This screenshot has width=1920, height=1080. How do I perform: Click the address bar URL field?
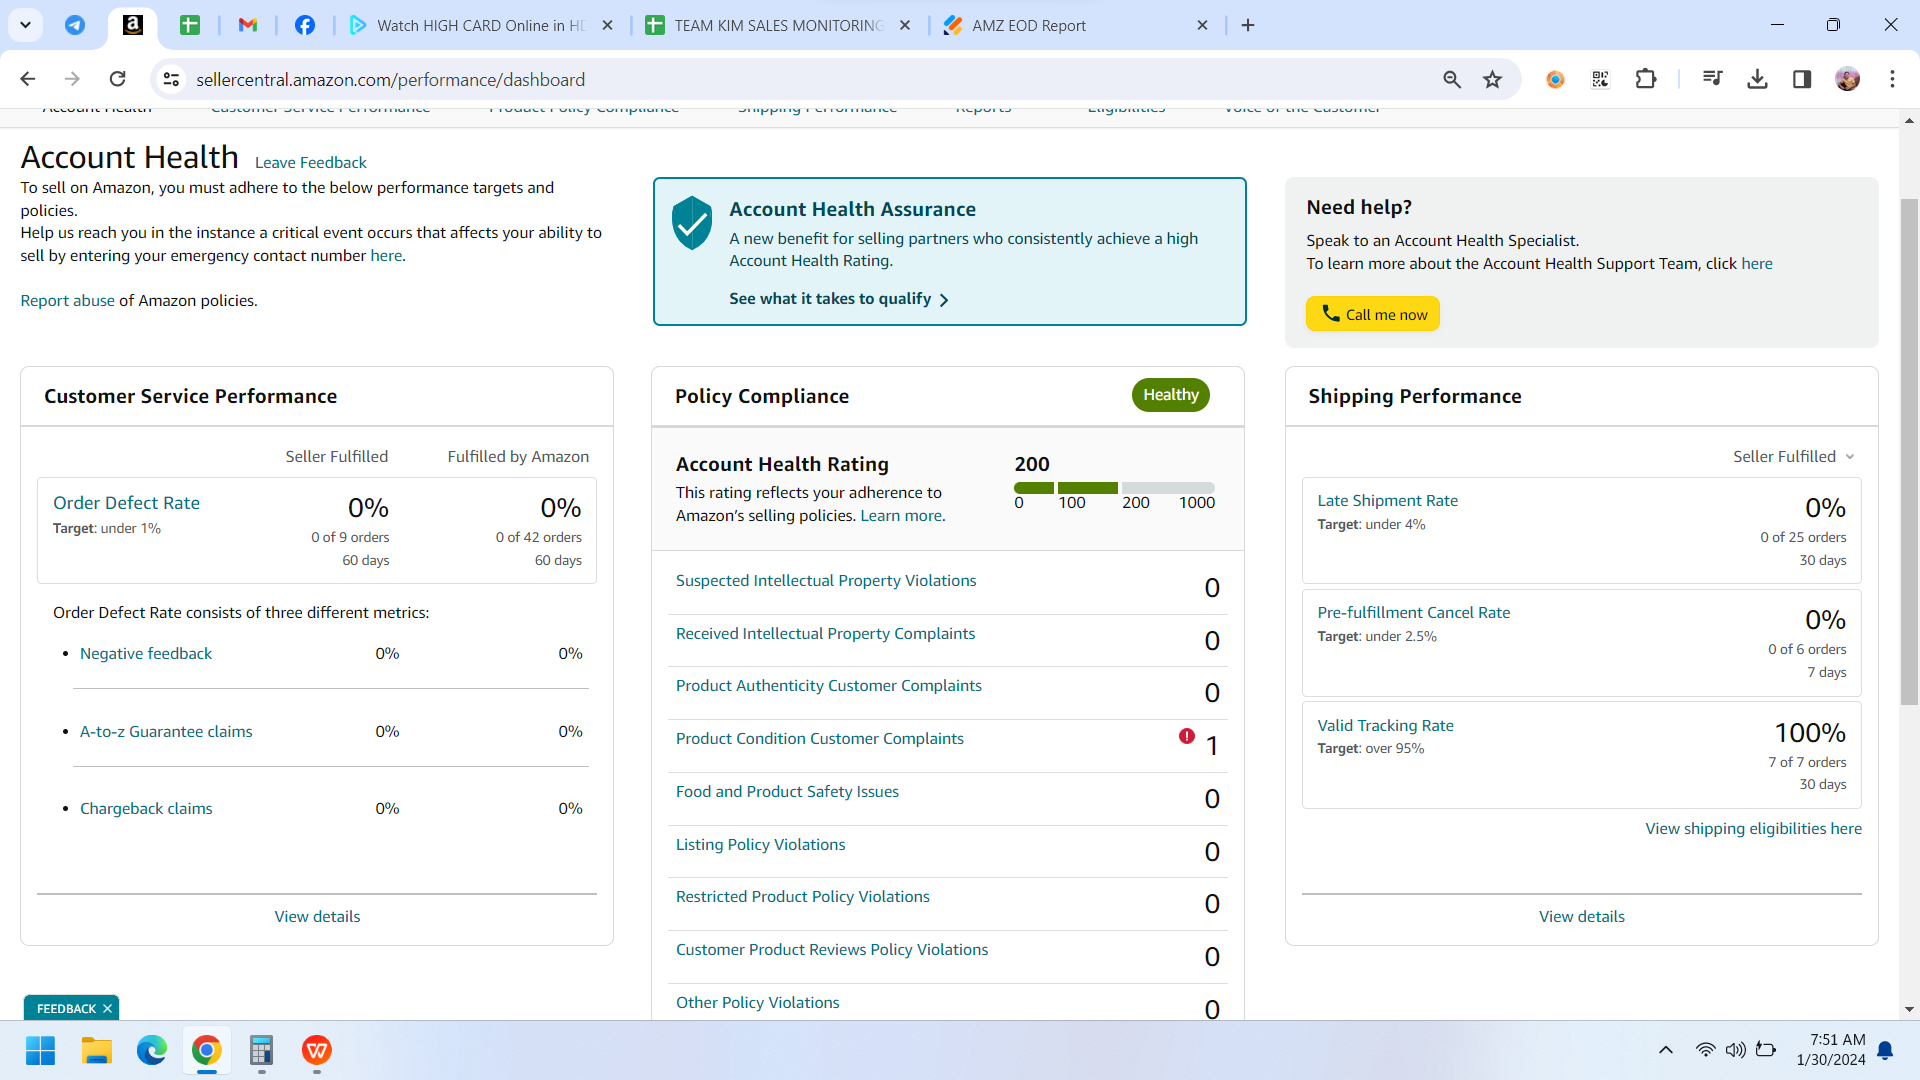[x=800, y=79]
